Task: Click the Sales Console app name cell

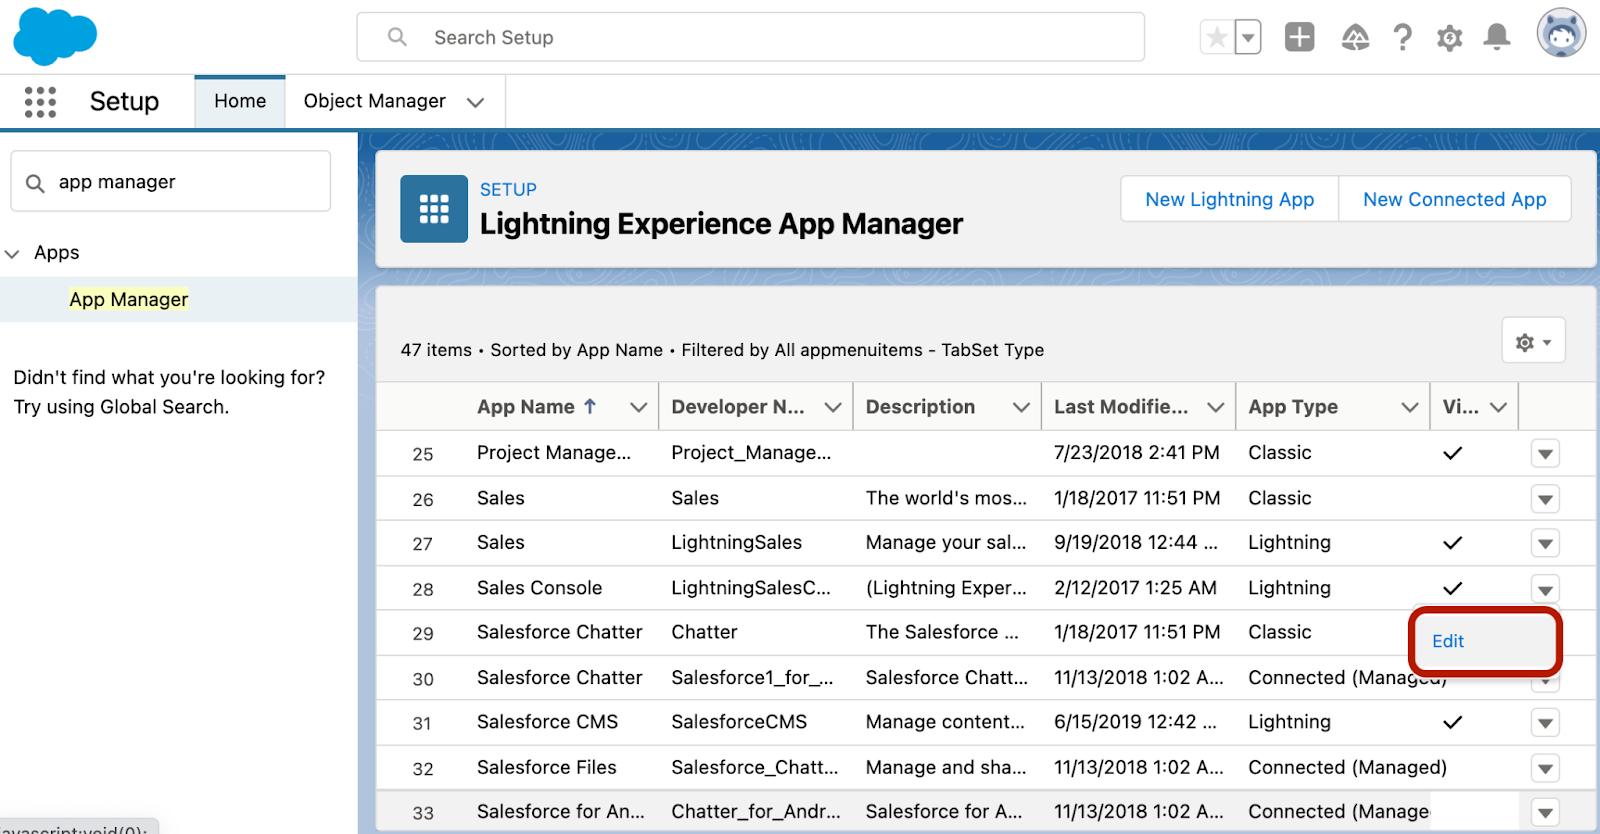Action: coord(539,588)
